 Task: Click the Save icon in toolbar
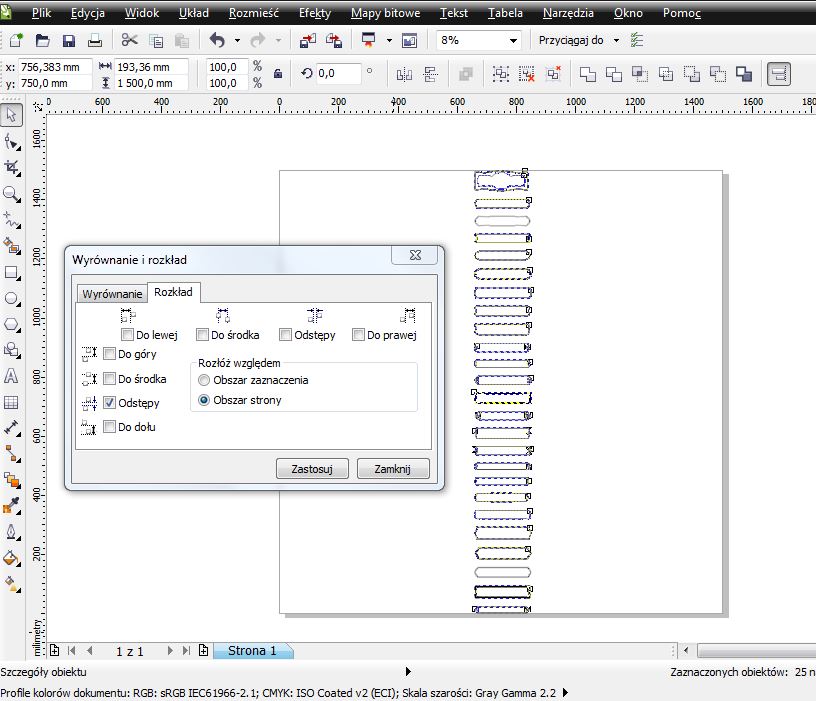coord(69,41)
